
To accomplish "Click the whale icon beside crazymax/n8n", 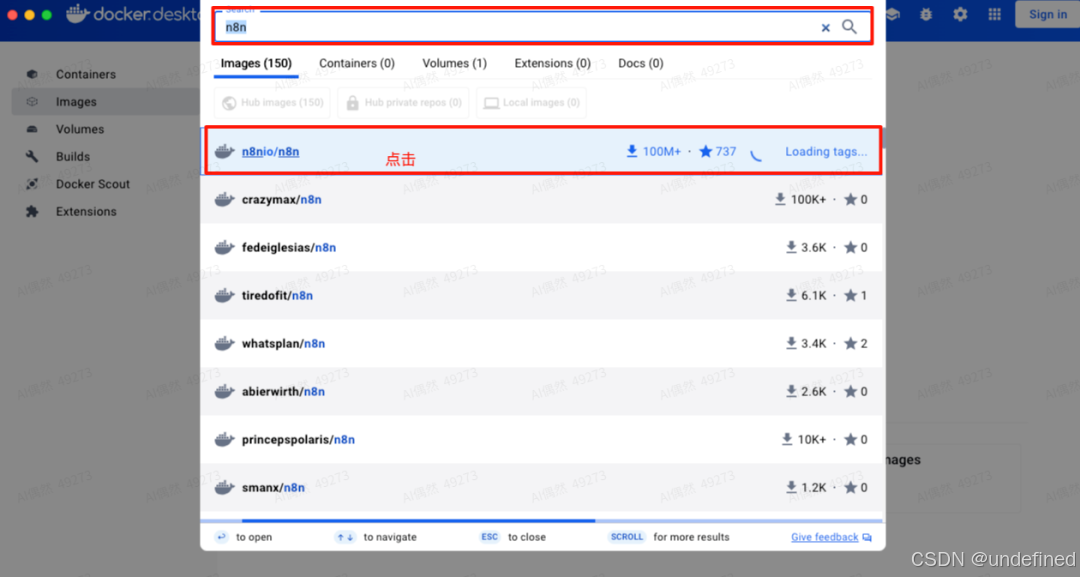I will pyautogui.click(x=225, y=200).
